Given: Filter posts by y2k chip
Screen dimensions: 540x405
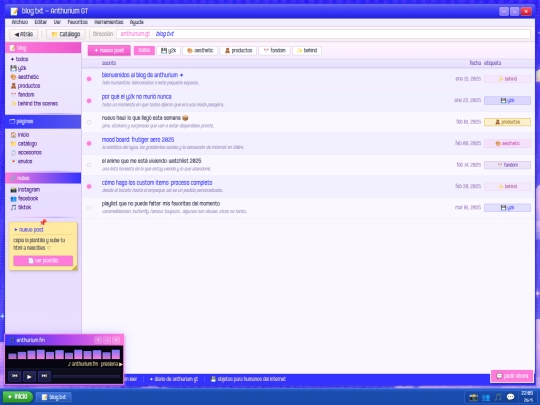Looking at the screenshot, I should point(169,51).
